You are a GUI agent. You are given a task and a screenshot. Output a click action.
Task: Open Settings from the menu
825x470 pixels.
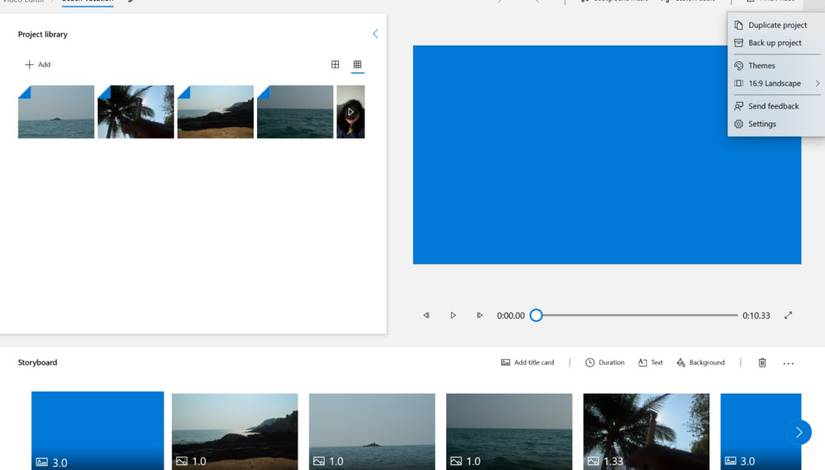pos(776,124)
